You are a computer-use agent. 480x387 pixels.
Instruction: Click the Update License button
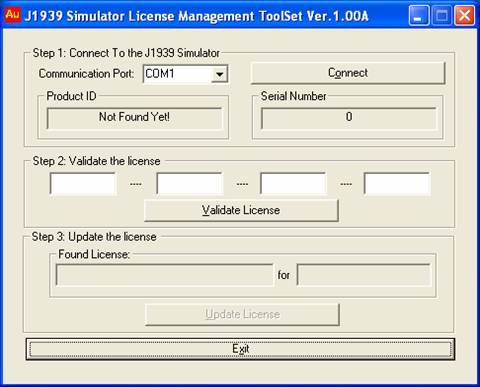click(242, 314)
